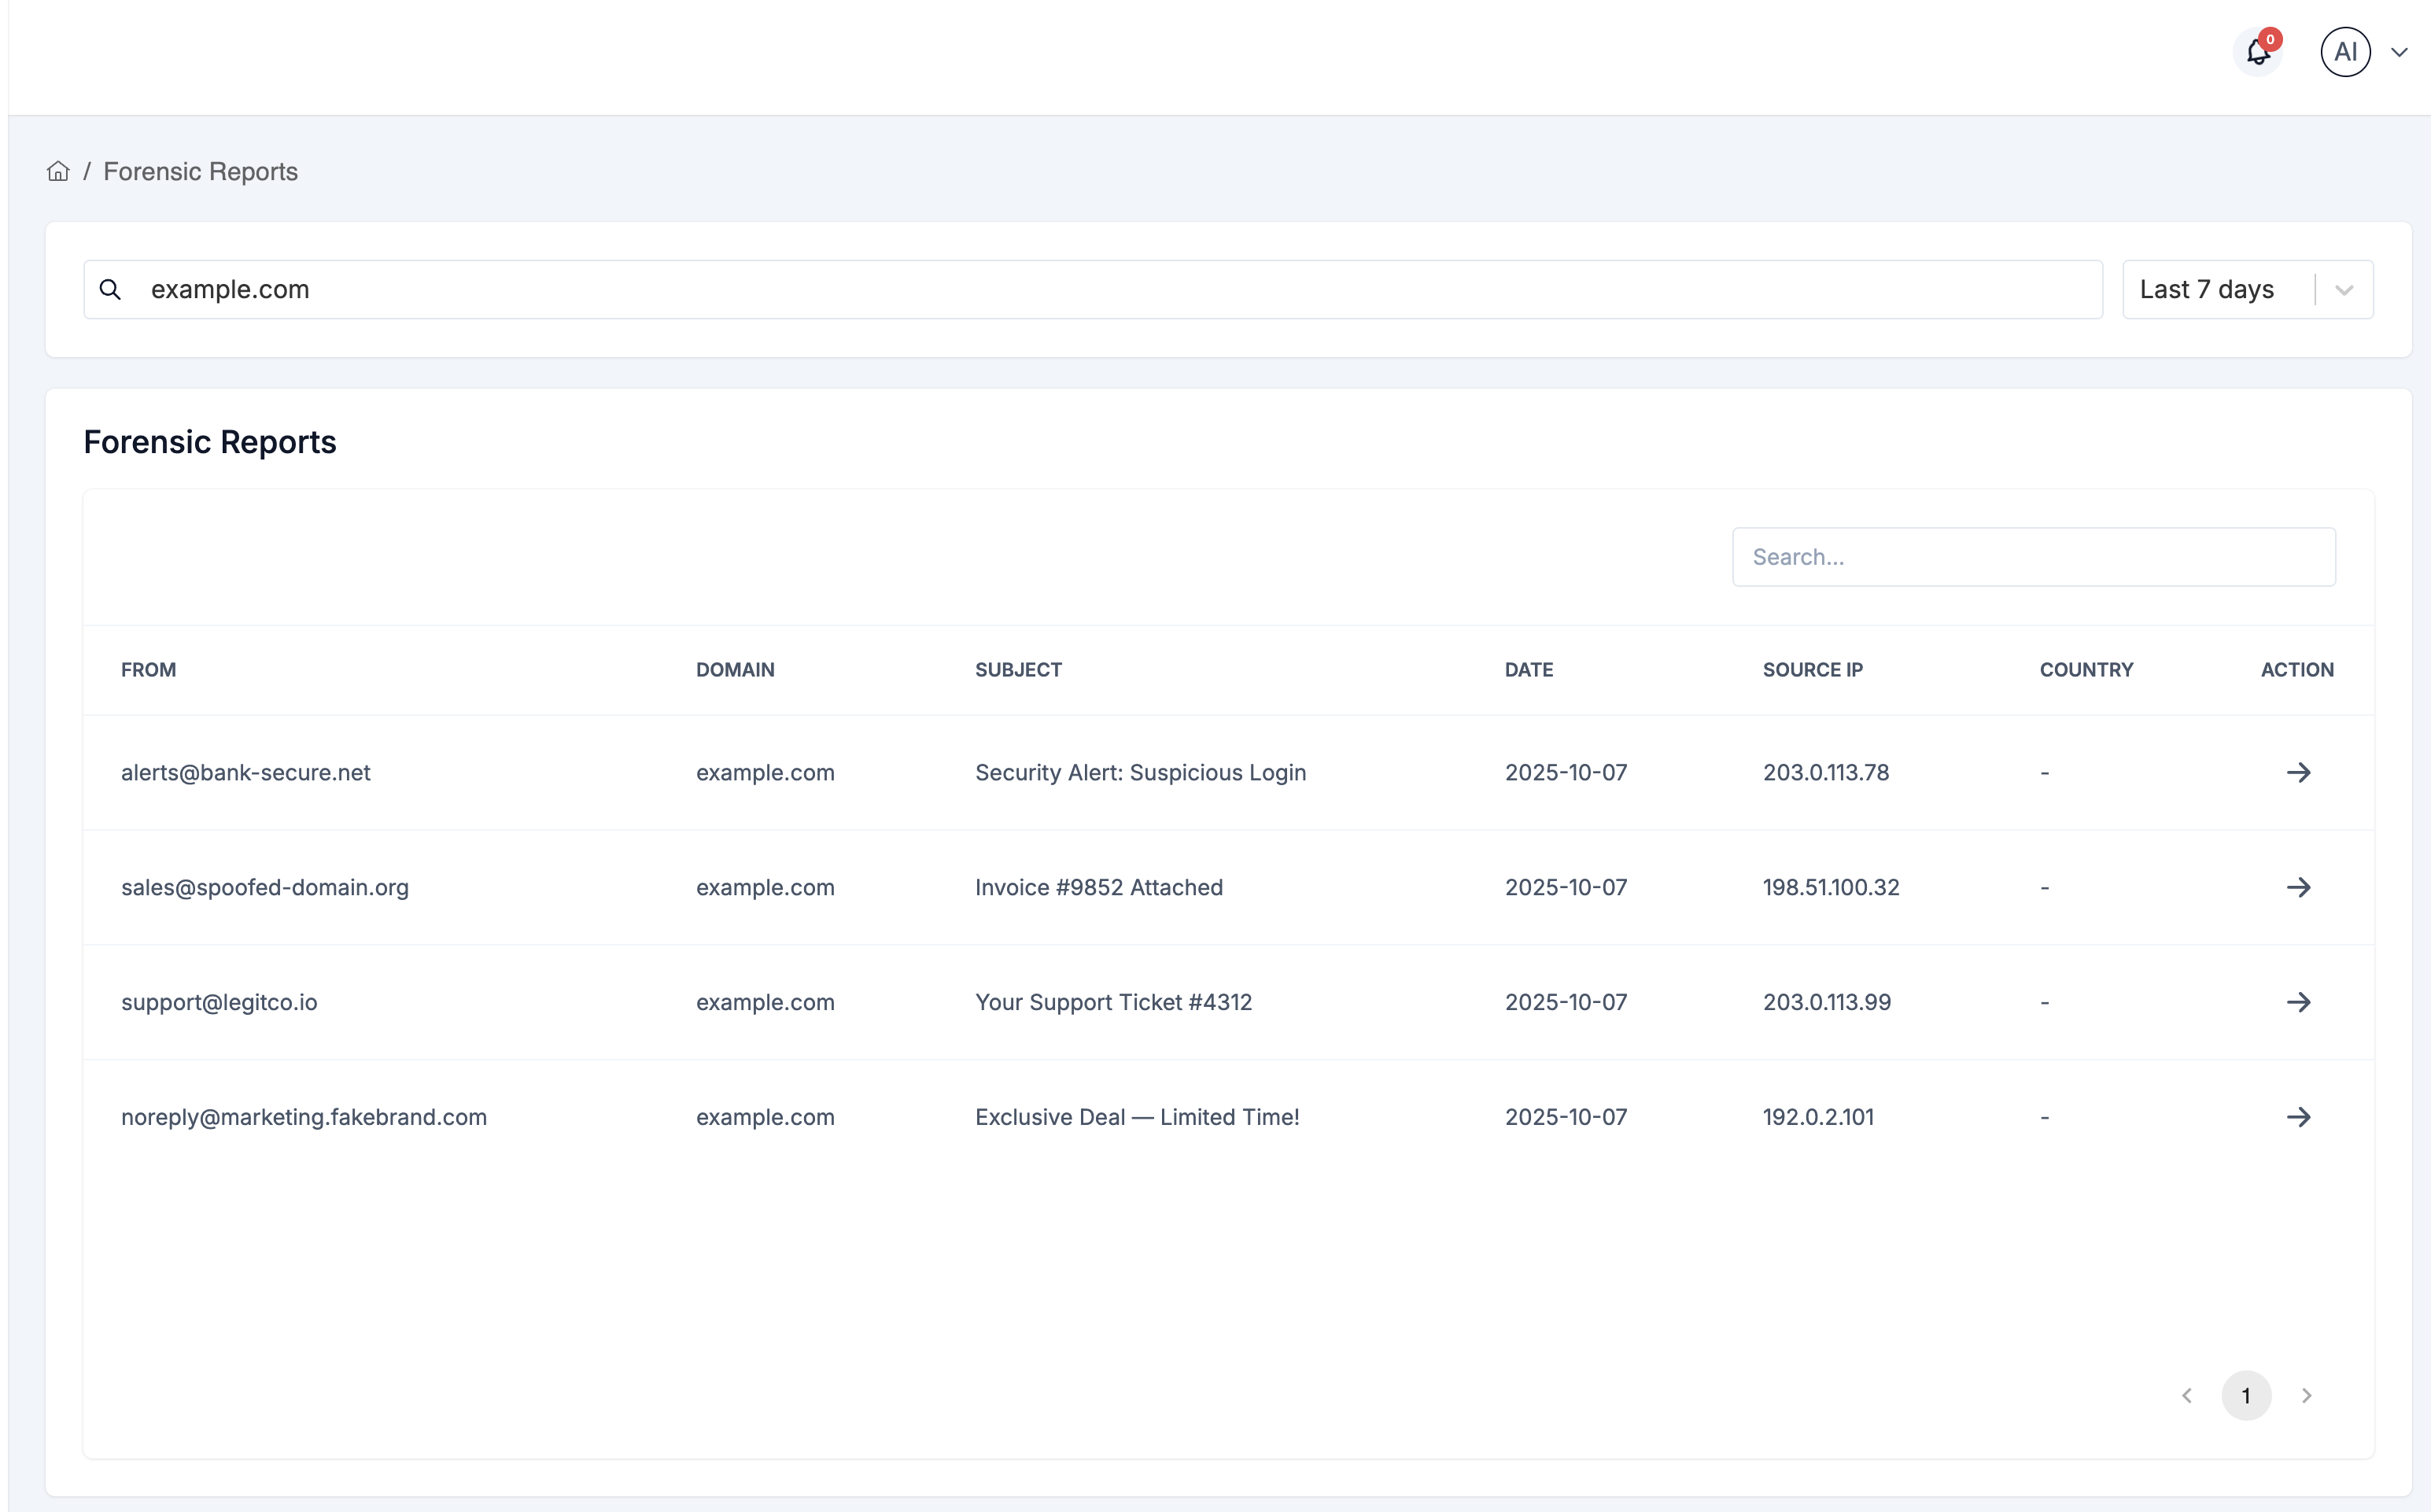This screenshot has height=1512, width=2431.
Task: Open the Invoice #9852 report arrow
Action: pos(2298,887)
